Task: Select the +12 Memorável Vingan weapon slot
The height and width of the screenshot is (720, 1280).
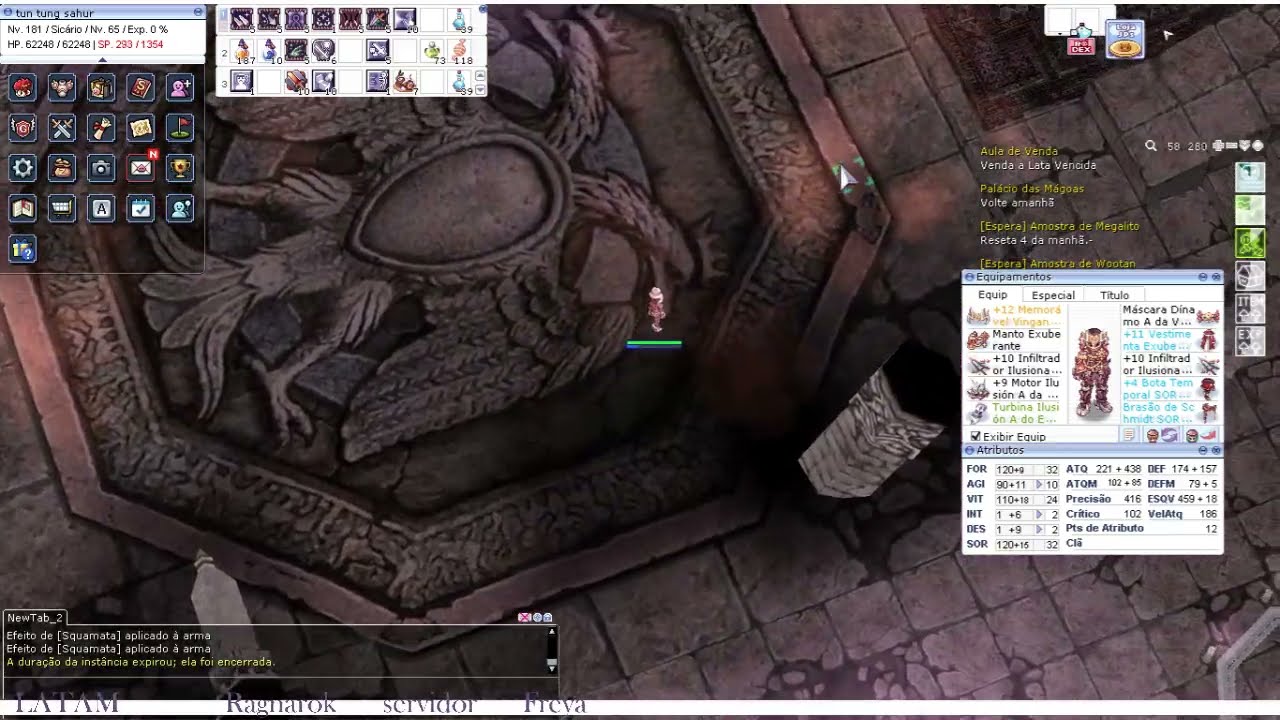Action: coord(1014,316)
